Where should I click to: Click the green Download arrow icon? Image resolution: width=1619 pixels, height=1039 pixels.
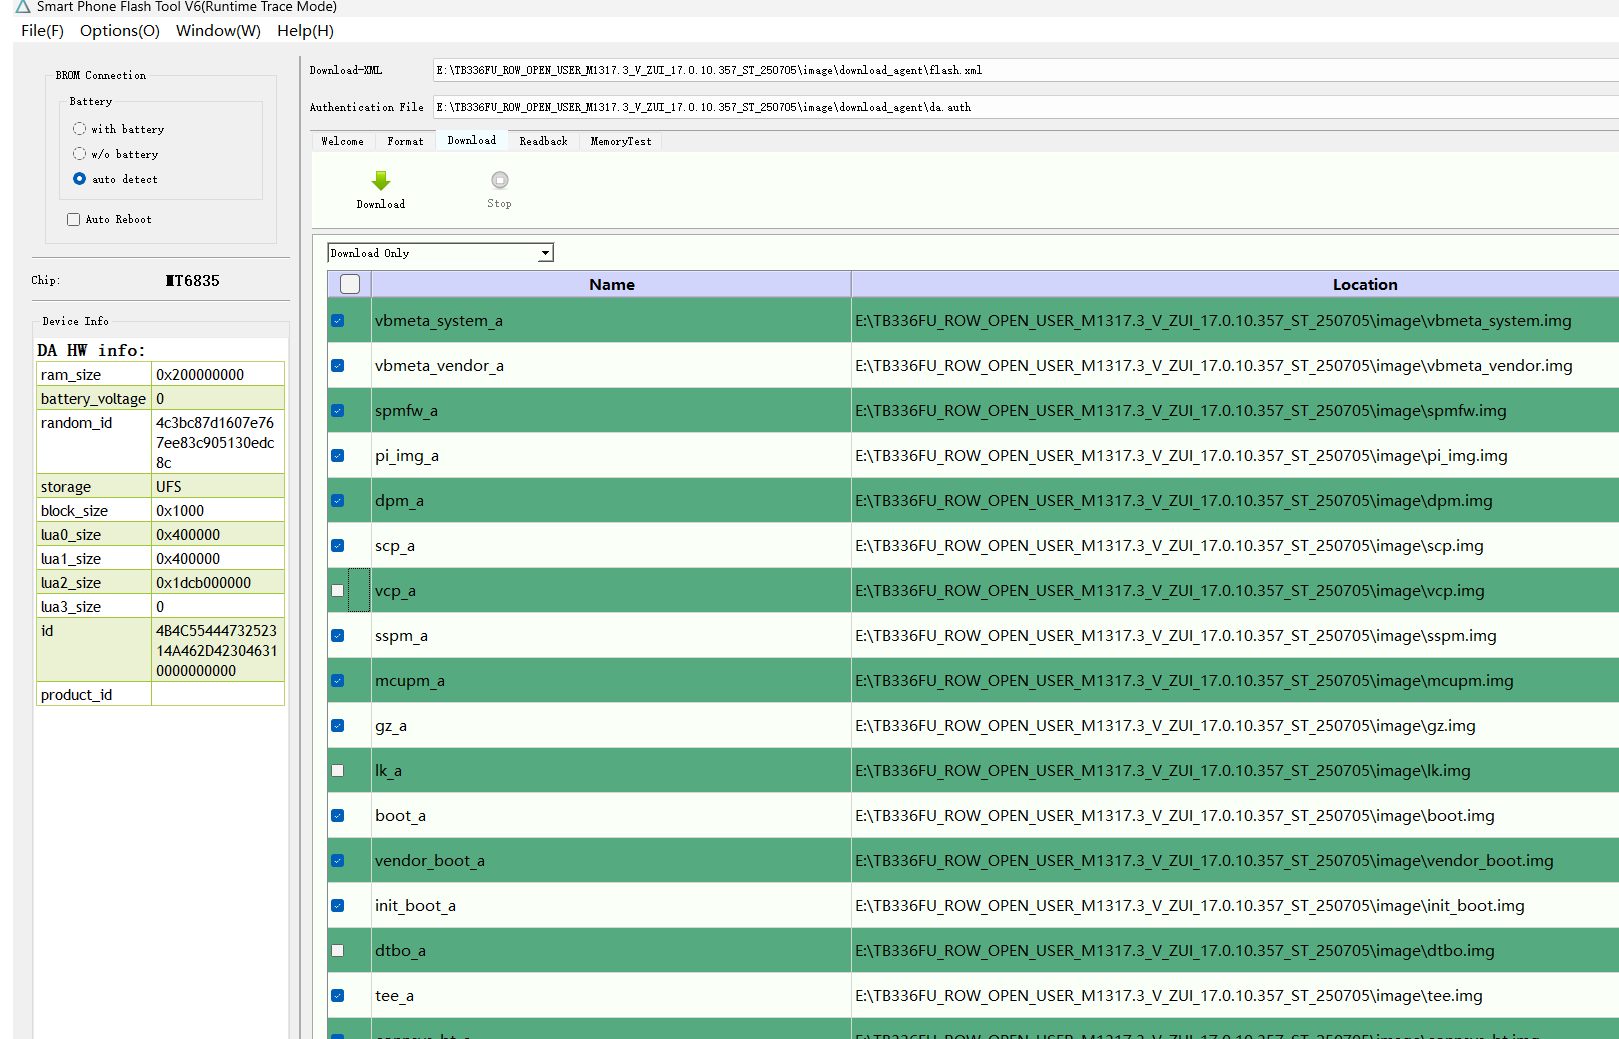coord(381,180)
